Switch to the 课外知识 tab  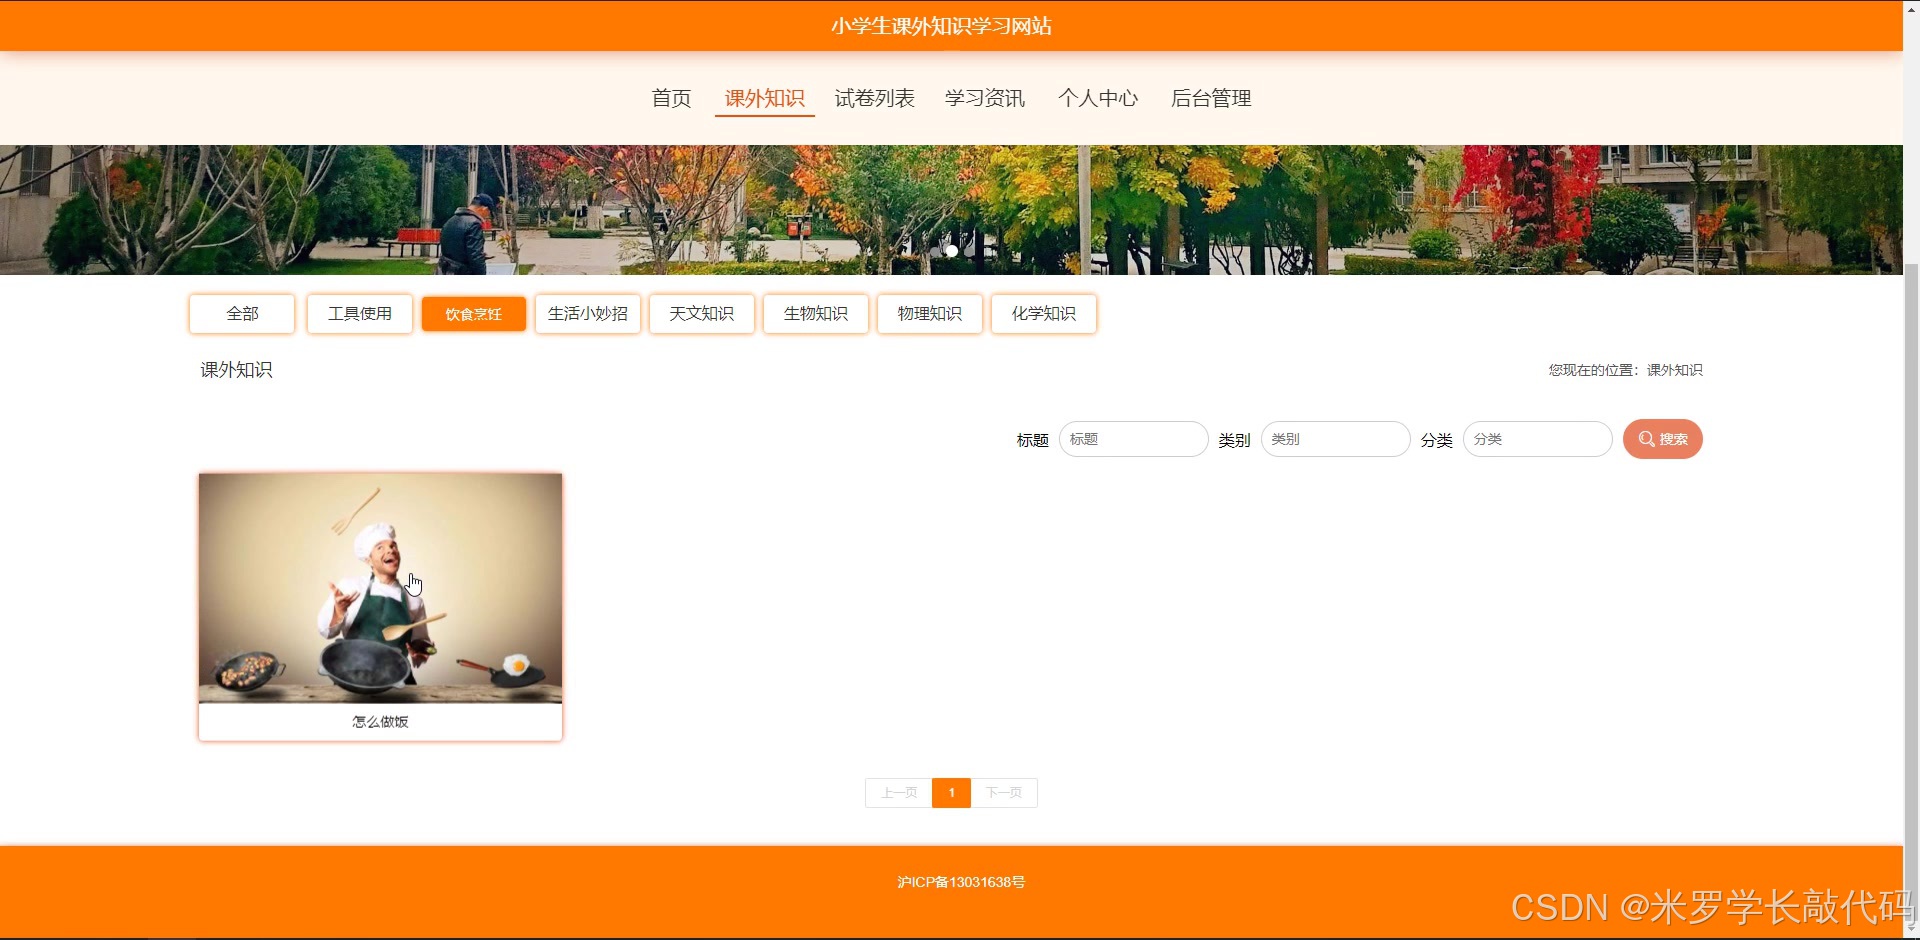pyautogui.click(x=764, y=98)
